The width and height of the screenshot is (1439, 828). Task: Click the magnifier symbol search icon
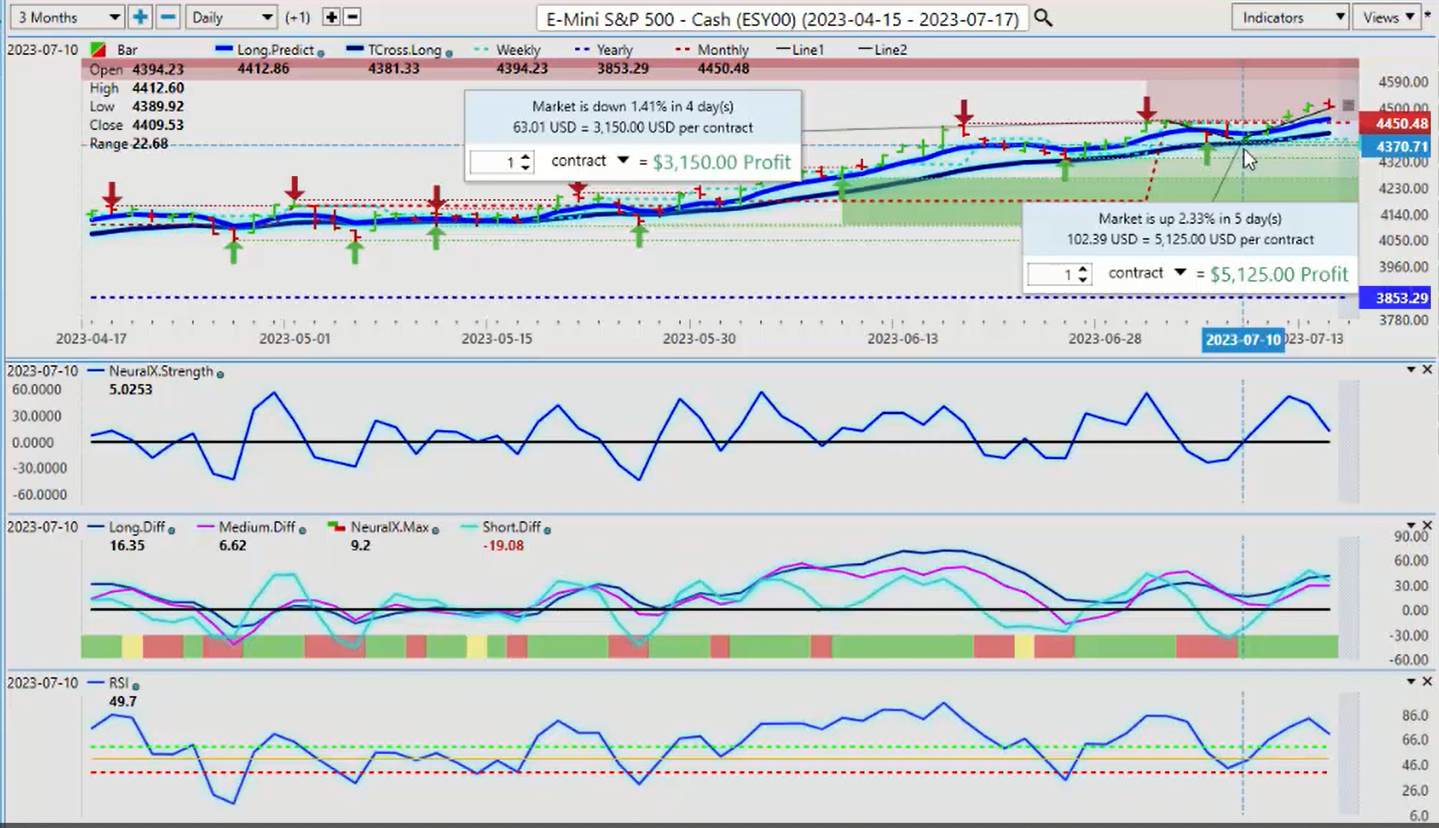pos(1043,17)
